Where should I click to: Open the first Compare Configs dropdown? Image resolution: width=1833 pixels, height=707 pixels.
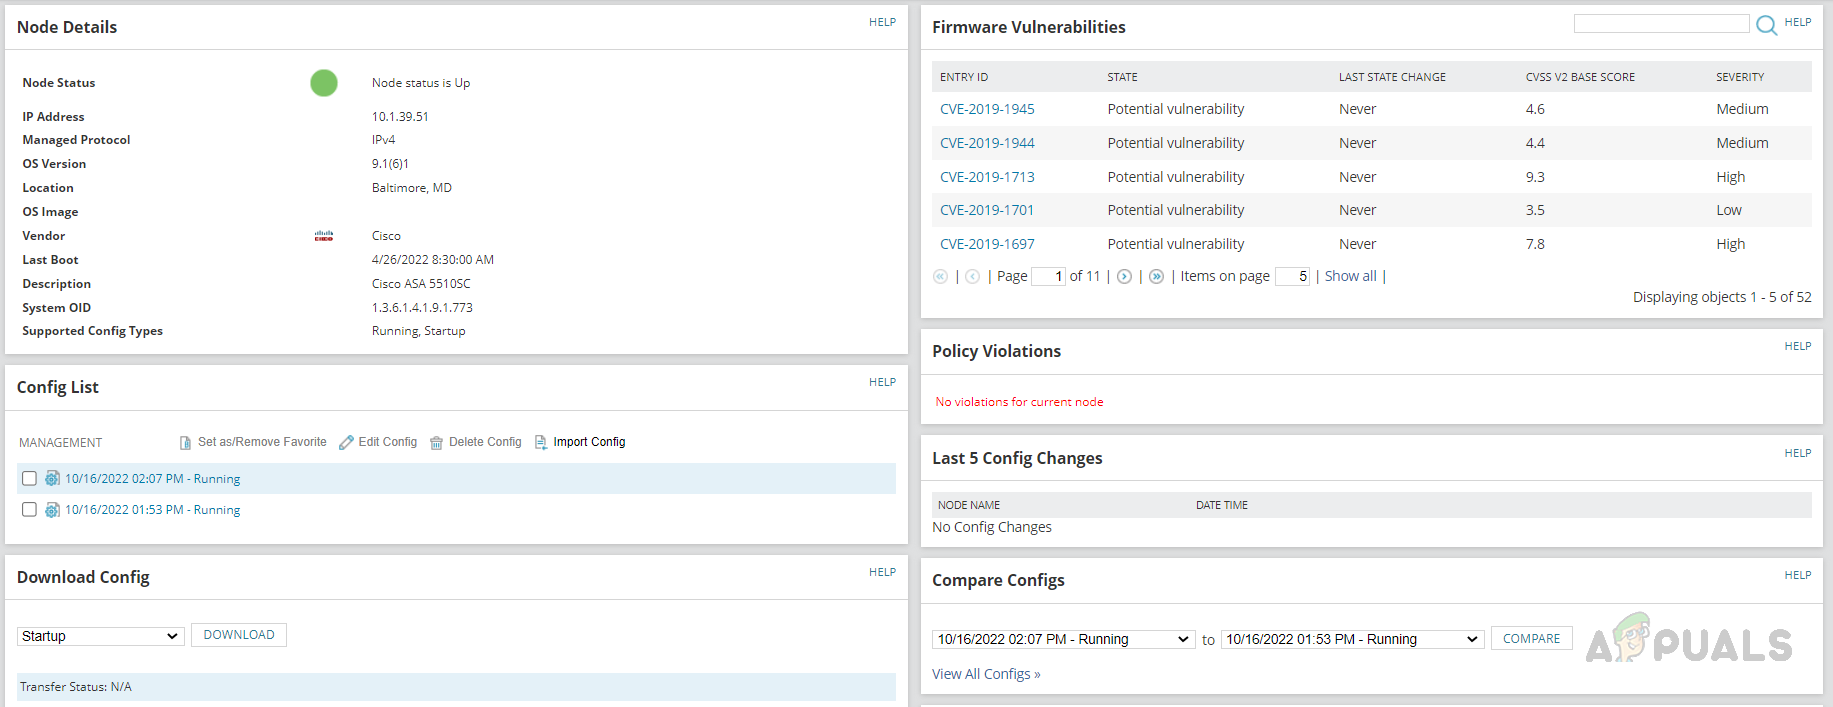[x=1063, y=639]
